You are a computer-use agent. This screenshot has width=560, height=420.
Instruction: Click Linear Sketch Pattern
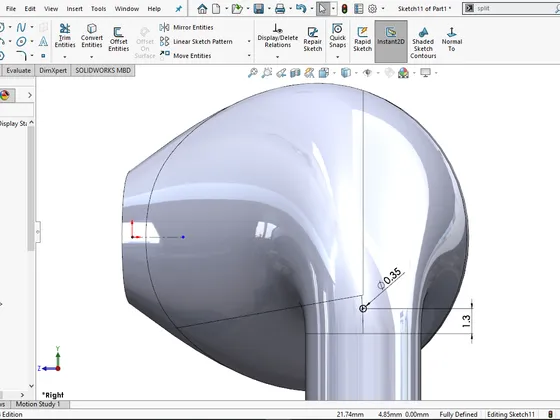pyautogui.click(x=196, y=41)
